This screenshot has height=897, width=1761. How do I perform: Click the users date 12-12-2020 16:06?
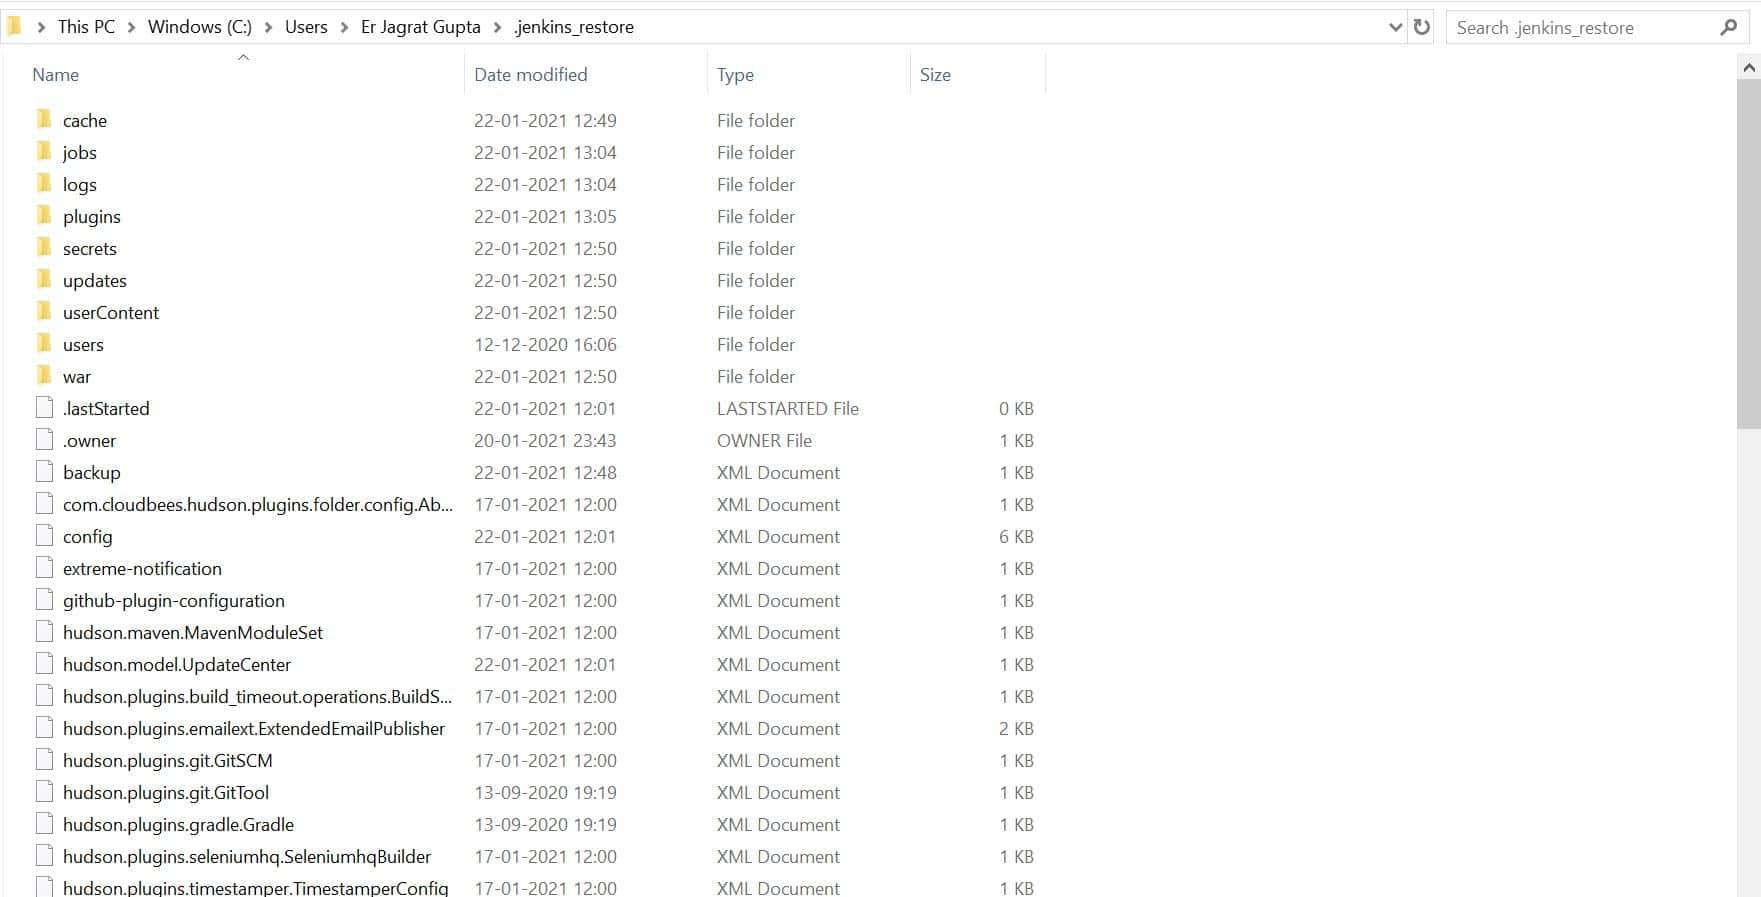pos(545,344)
